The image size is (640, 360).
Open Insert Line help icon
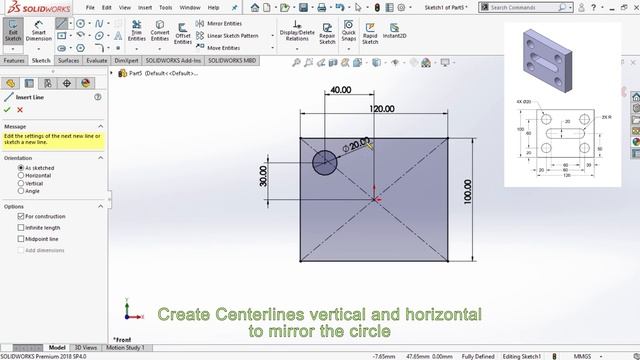point(98,97)
